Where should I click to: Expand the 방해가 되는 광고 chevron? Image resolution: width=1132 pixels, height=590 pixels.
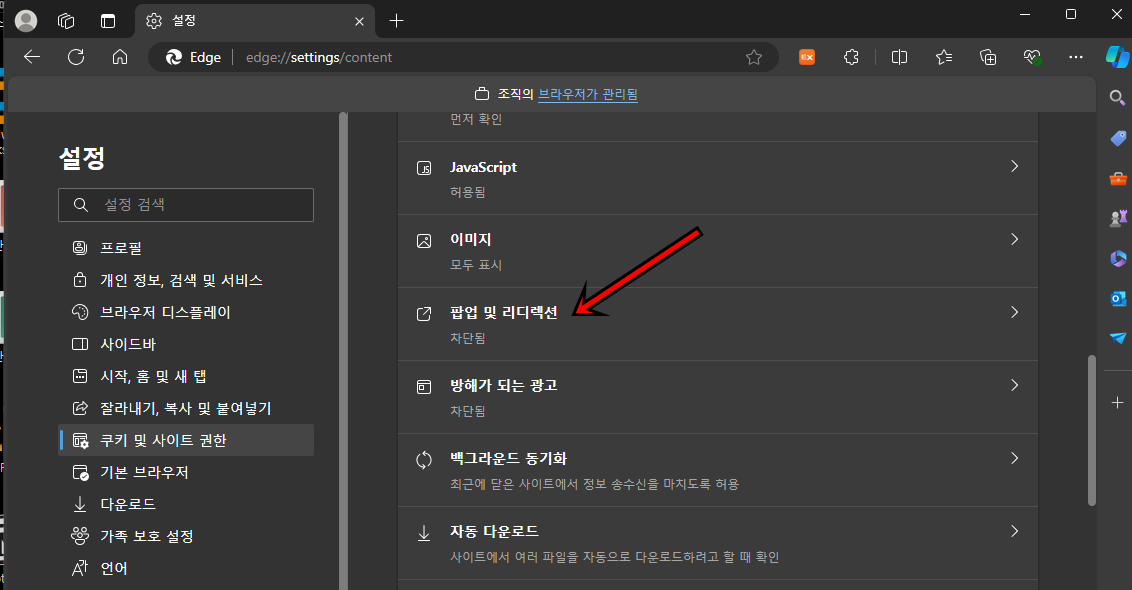pyautogui.click(x=1014, y=385)
